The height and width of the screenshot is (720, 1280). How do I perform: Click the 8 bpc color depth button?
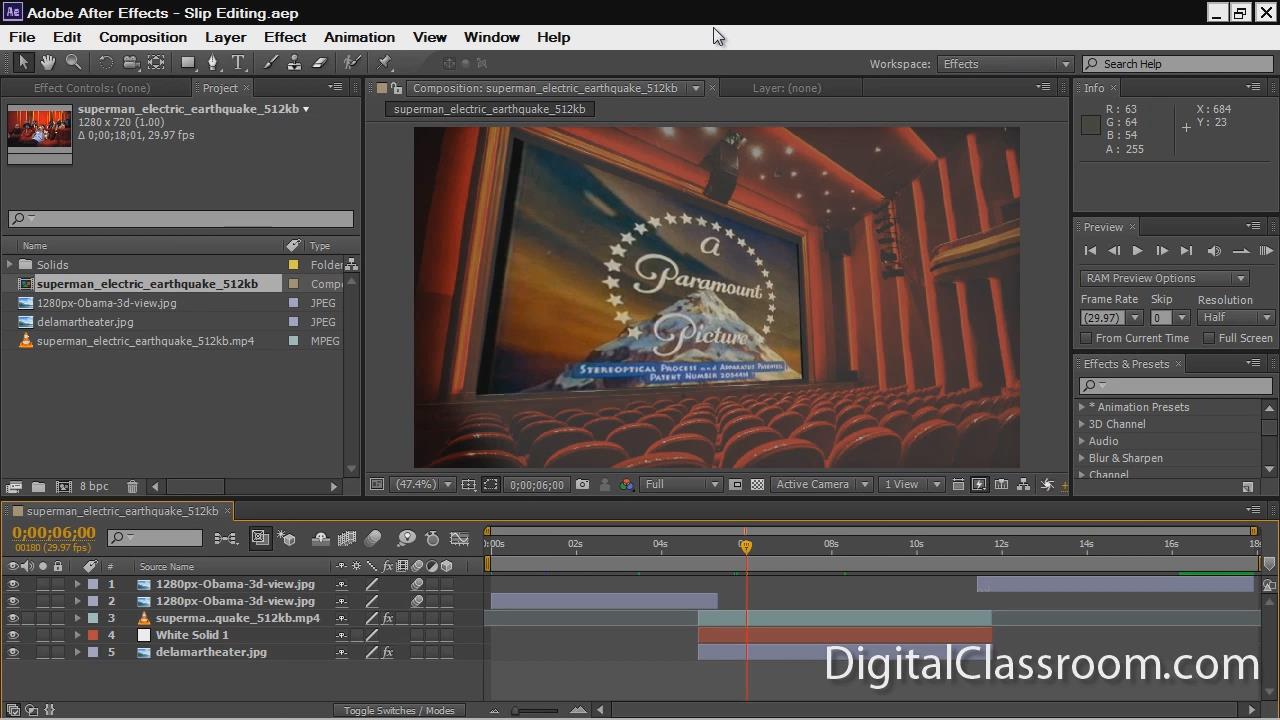[x=95, y=487]
